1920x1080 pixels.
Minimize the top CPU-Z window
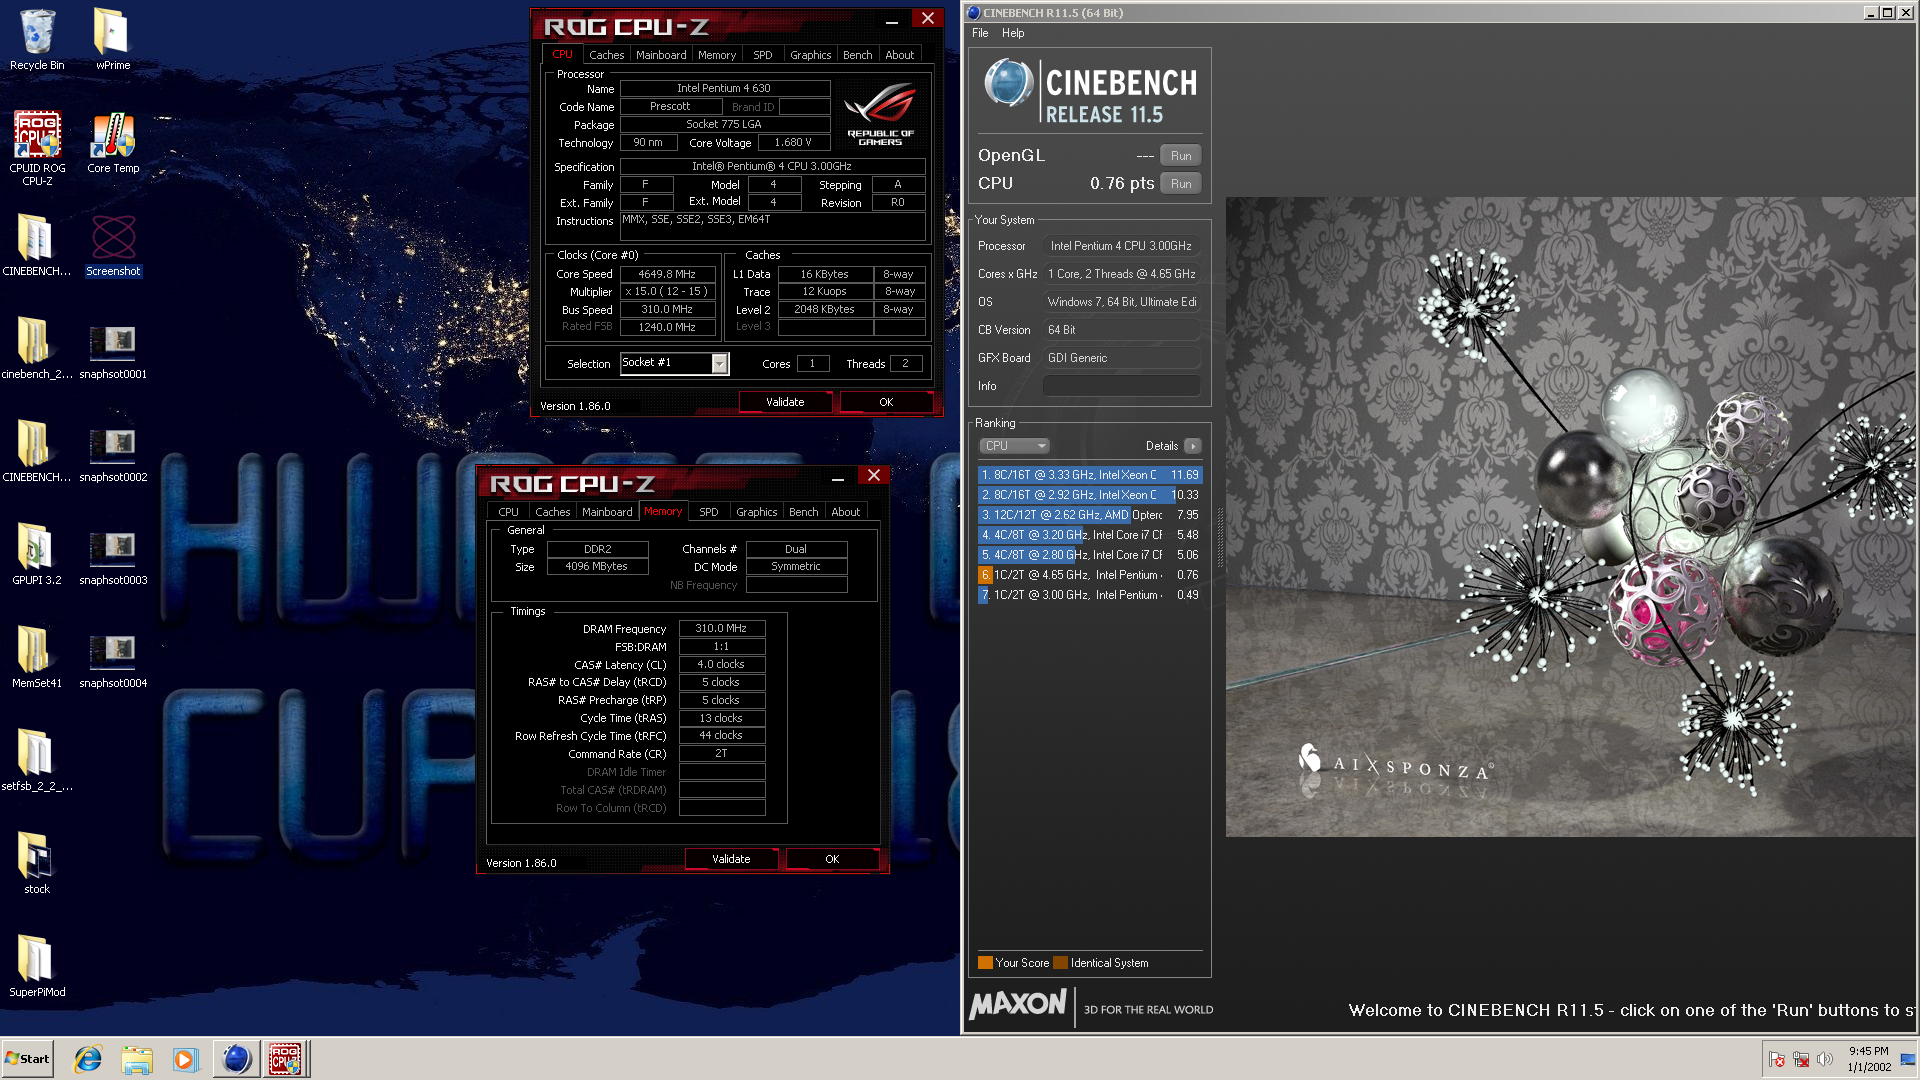891,21
